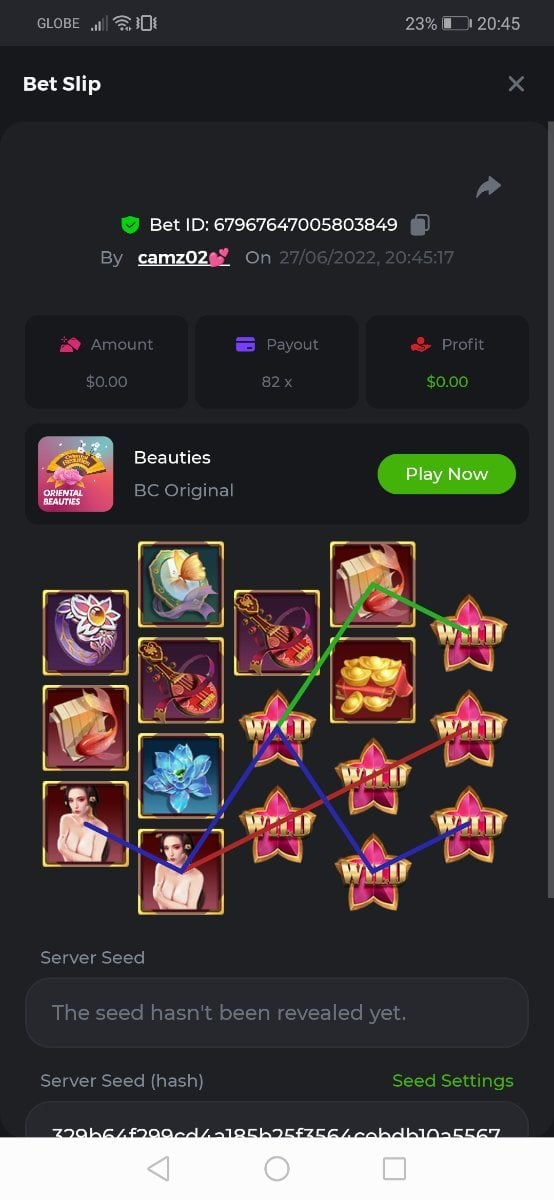Click the Amount coins icon

coord(70,344)
